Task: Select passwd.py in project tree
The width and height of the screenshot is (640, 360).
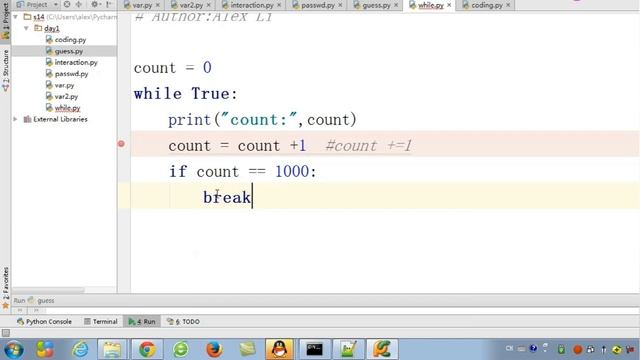Action: (71, 74)
